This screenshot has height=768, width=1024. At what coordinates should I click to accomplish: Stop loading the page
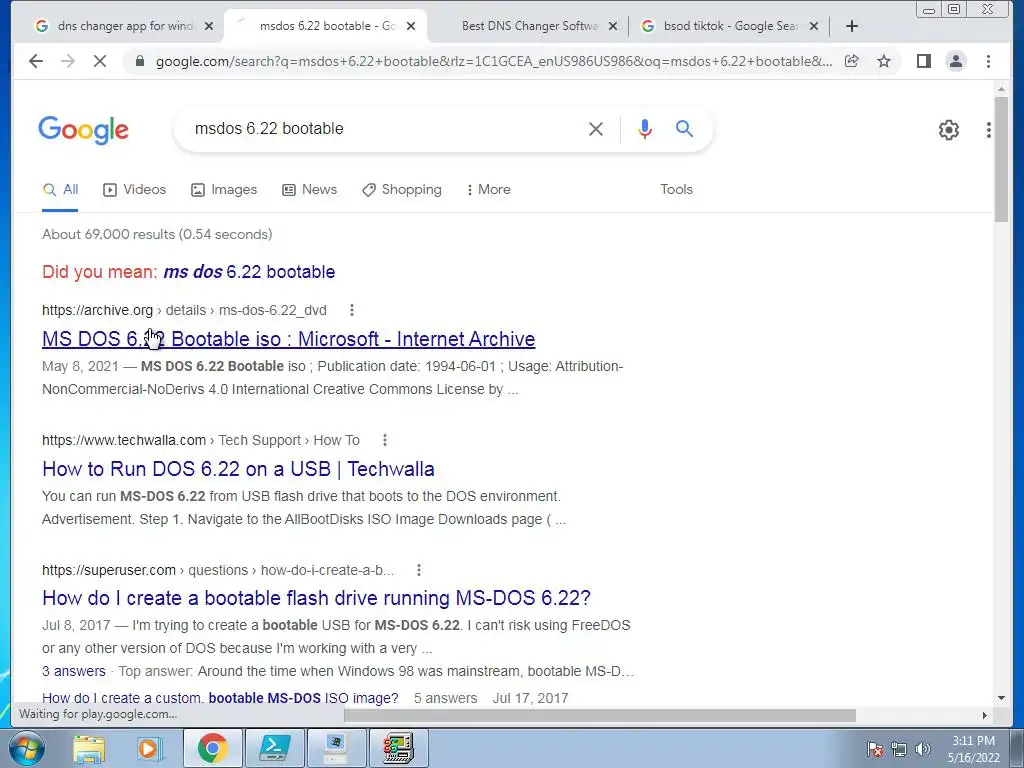[x=99, y=61]
